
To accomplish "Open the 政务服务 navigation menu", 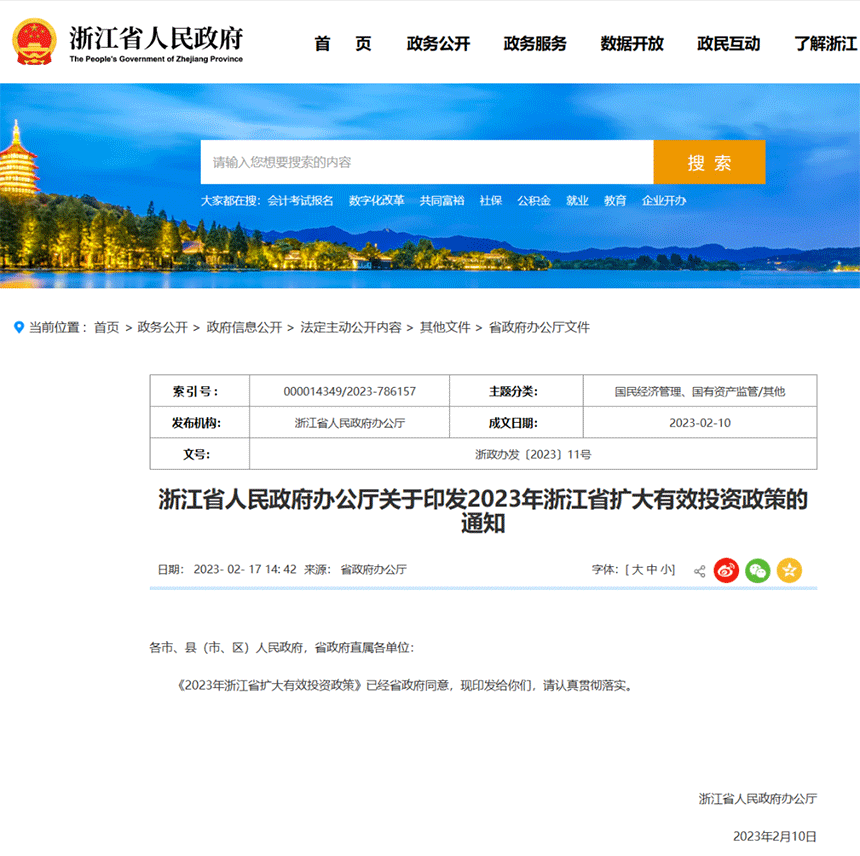I will coord(535,44).
